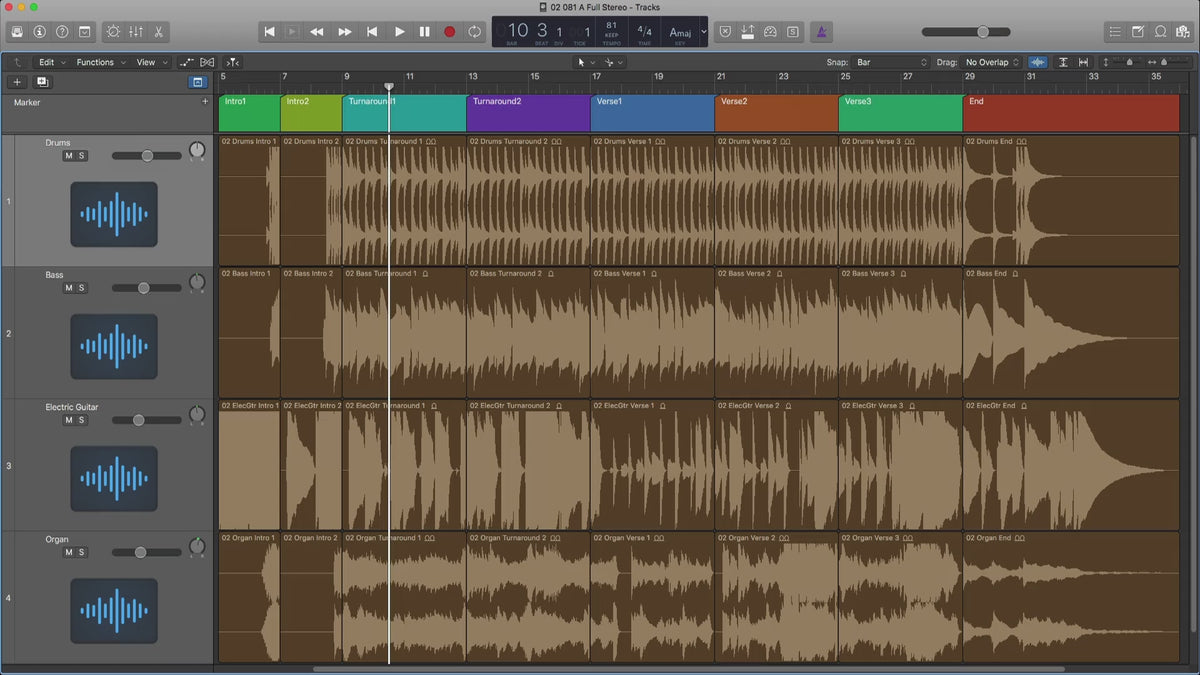Screen dimensions: 1200x675
Task: Click the metronome icon
Action: point(820,32)
